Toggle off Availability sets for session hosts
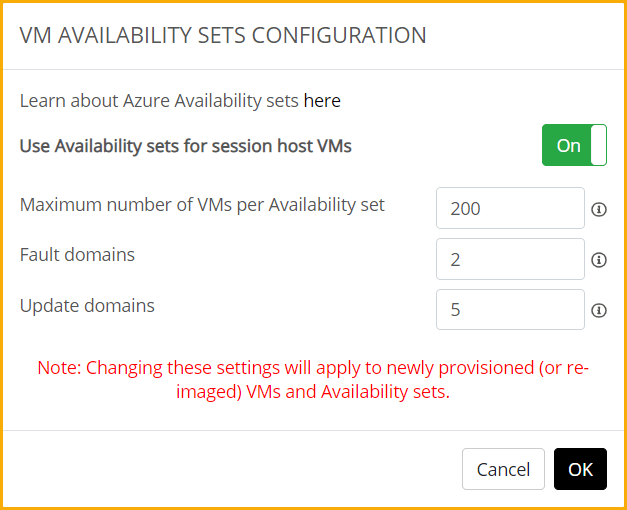Image resolution: width=627 pixels, height=510 pixels. click(x=574, y=145)
